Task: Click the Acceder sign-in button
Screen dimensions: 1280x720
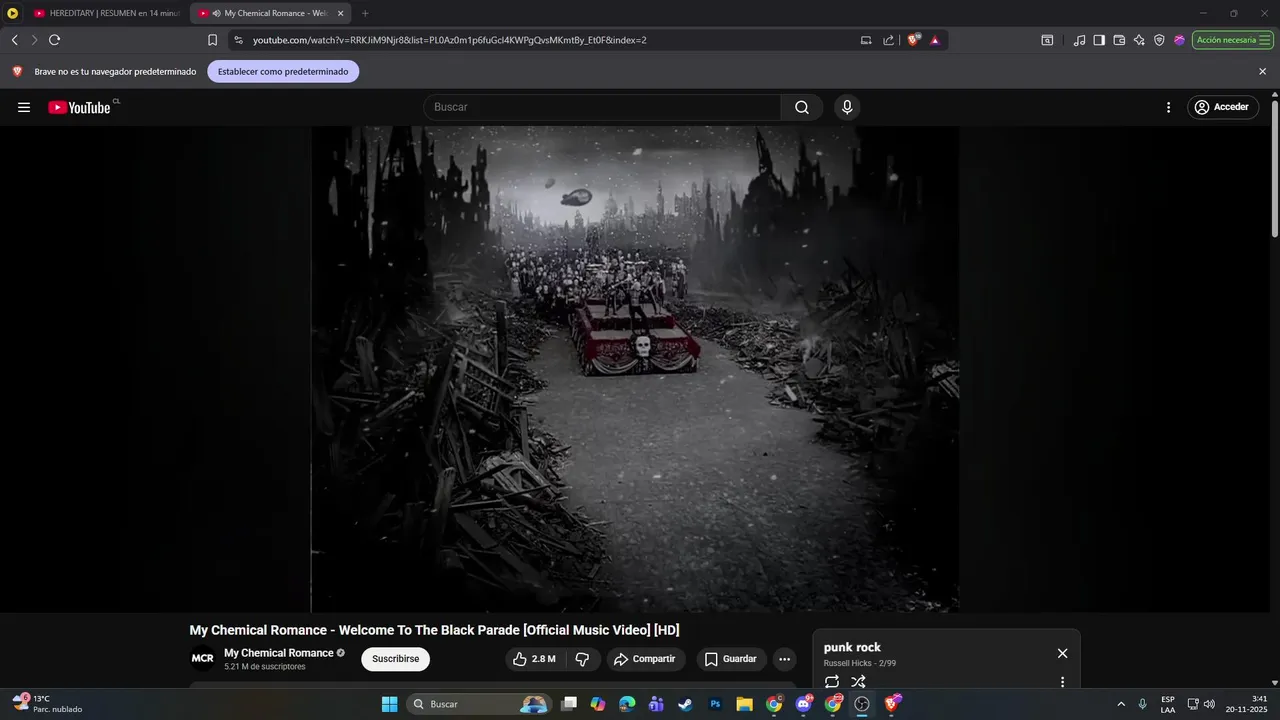Action: click(x=1222, y=107)
